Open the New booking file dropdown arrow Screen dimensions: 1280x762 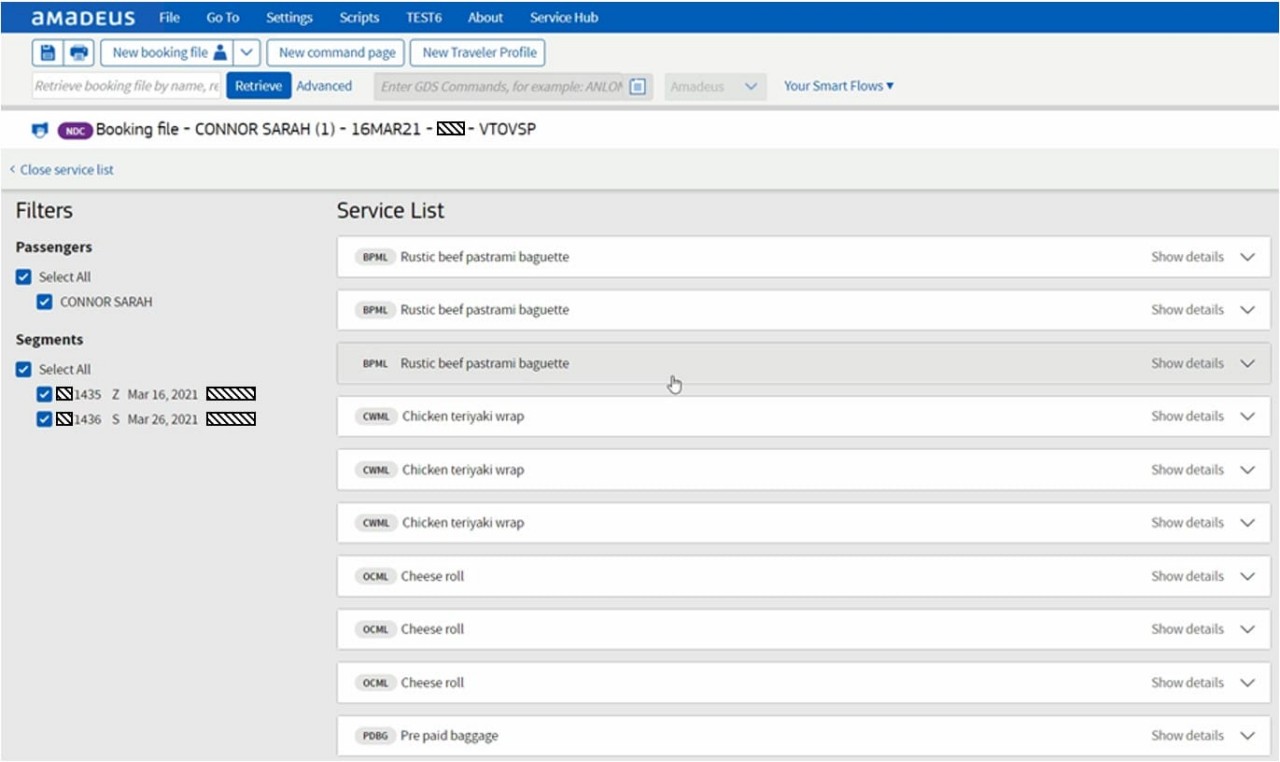tap(248, 53)
